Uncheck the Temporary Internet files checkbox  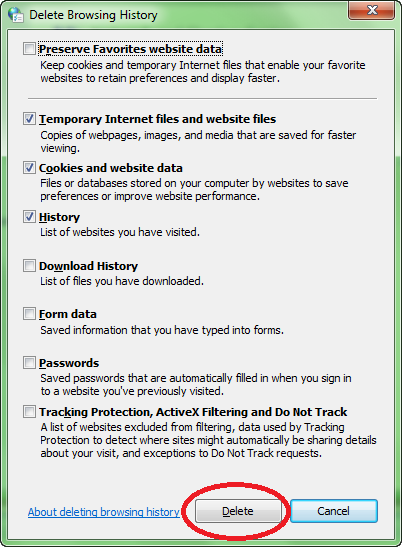[29, 119]
